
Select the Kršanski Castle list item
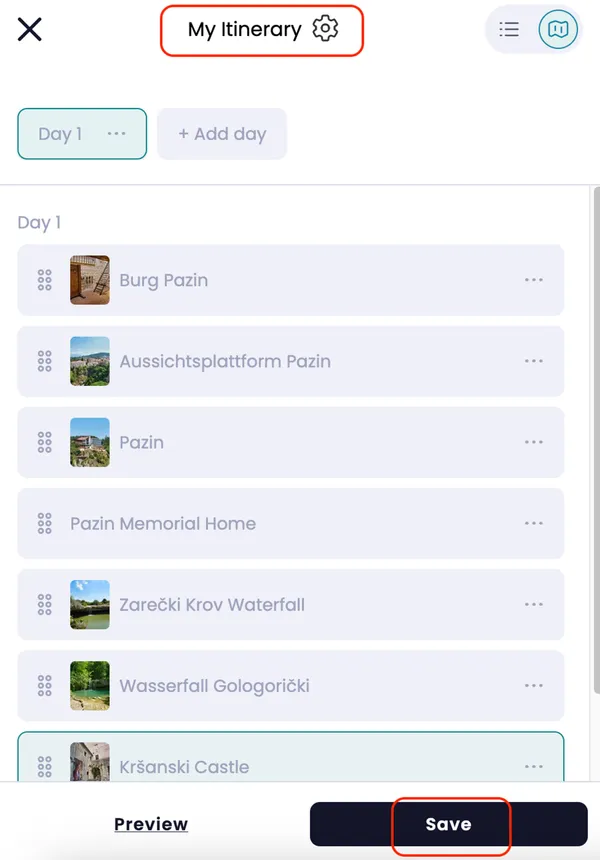290,765
